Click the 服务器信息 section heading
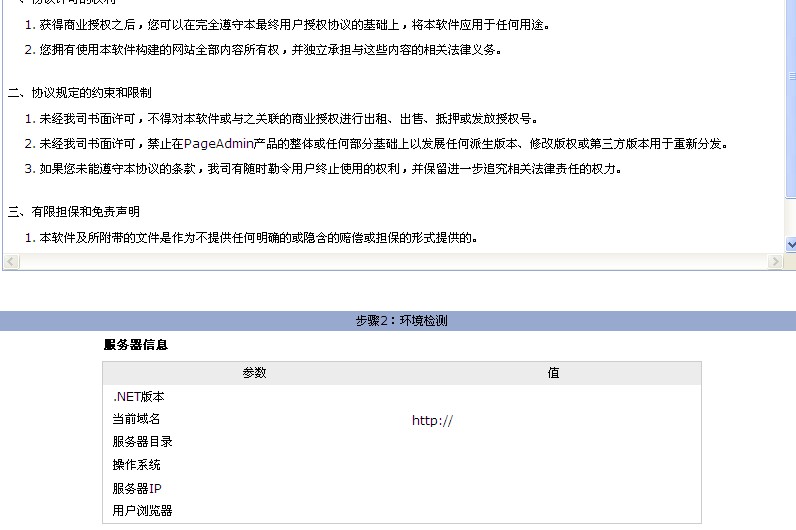 tap(136, 345)
